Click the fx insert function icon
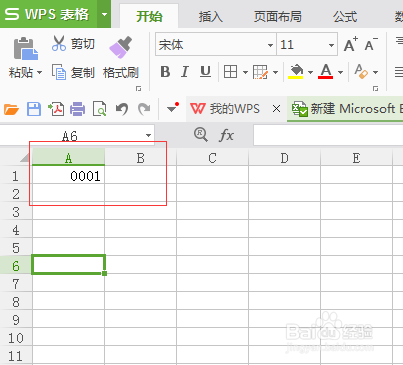 point(227,135)
